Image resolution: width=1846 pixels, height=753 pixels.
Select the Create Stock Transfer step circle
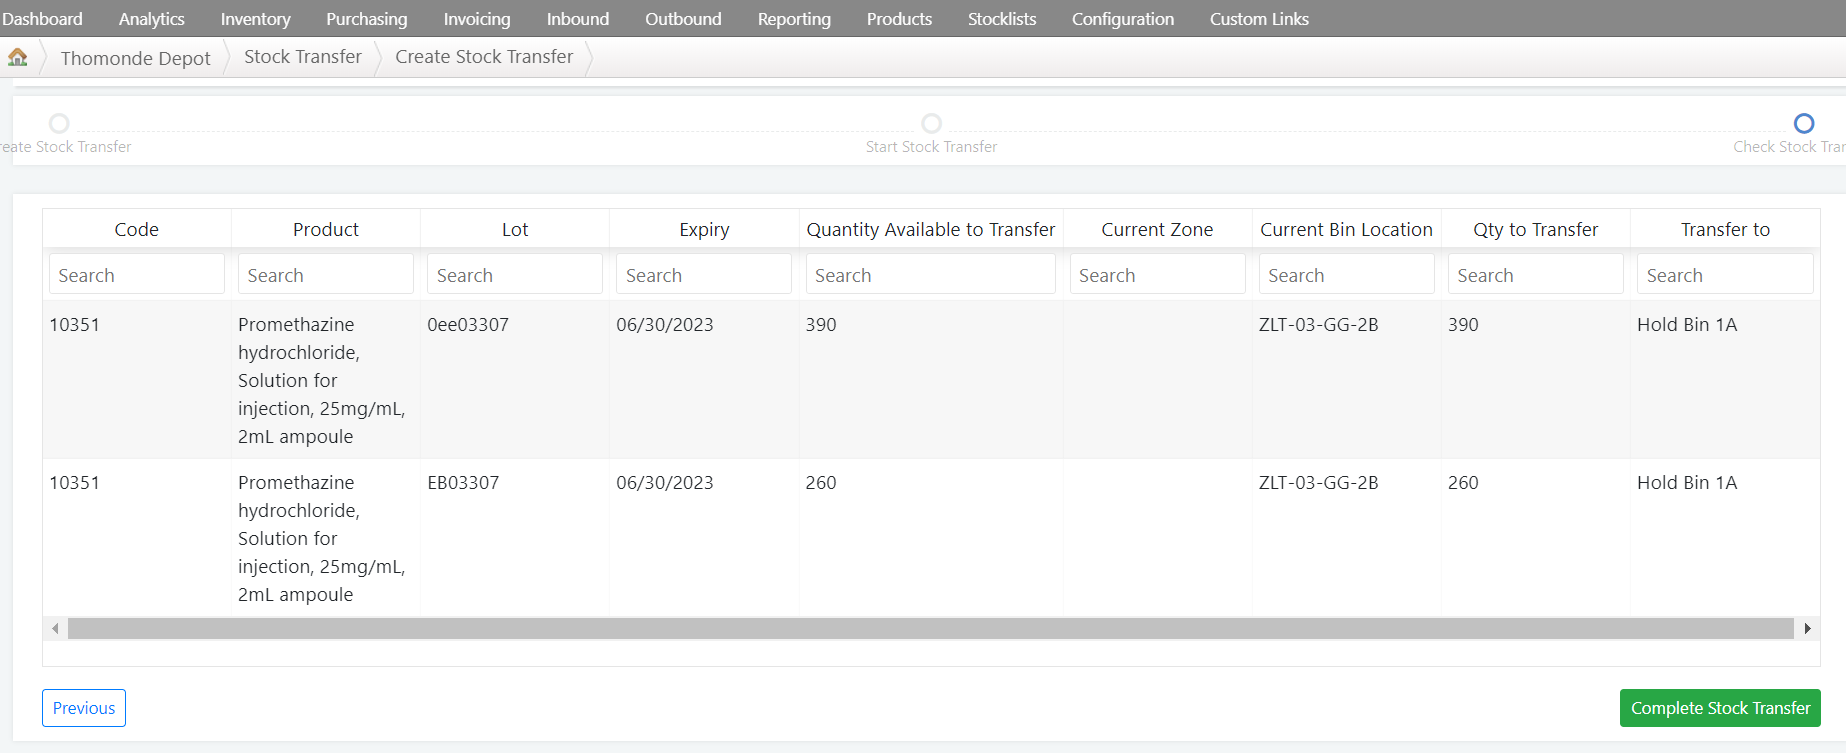coord(59,123)
